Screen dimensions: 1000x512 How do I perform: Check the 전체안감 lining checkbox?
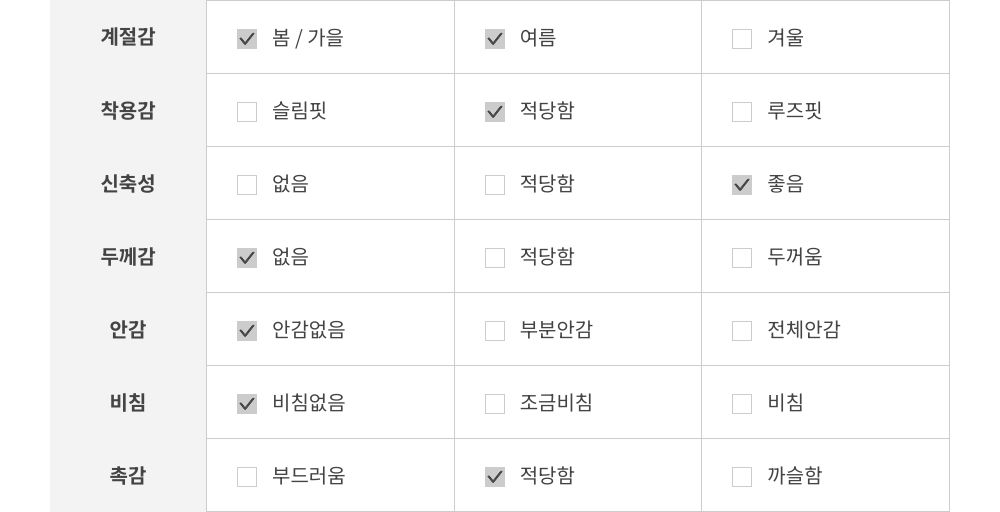point(742,331)
